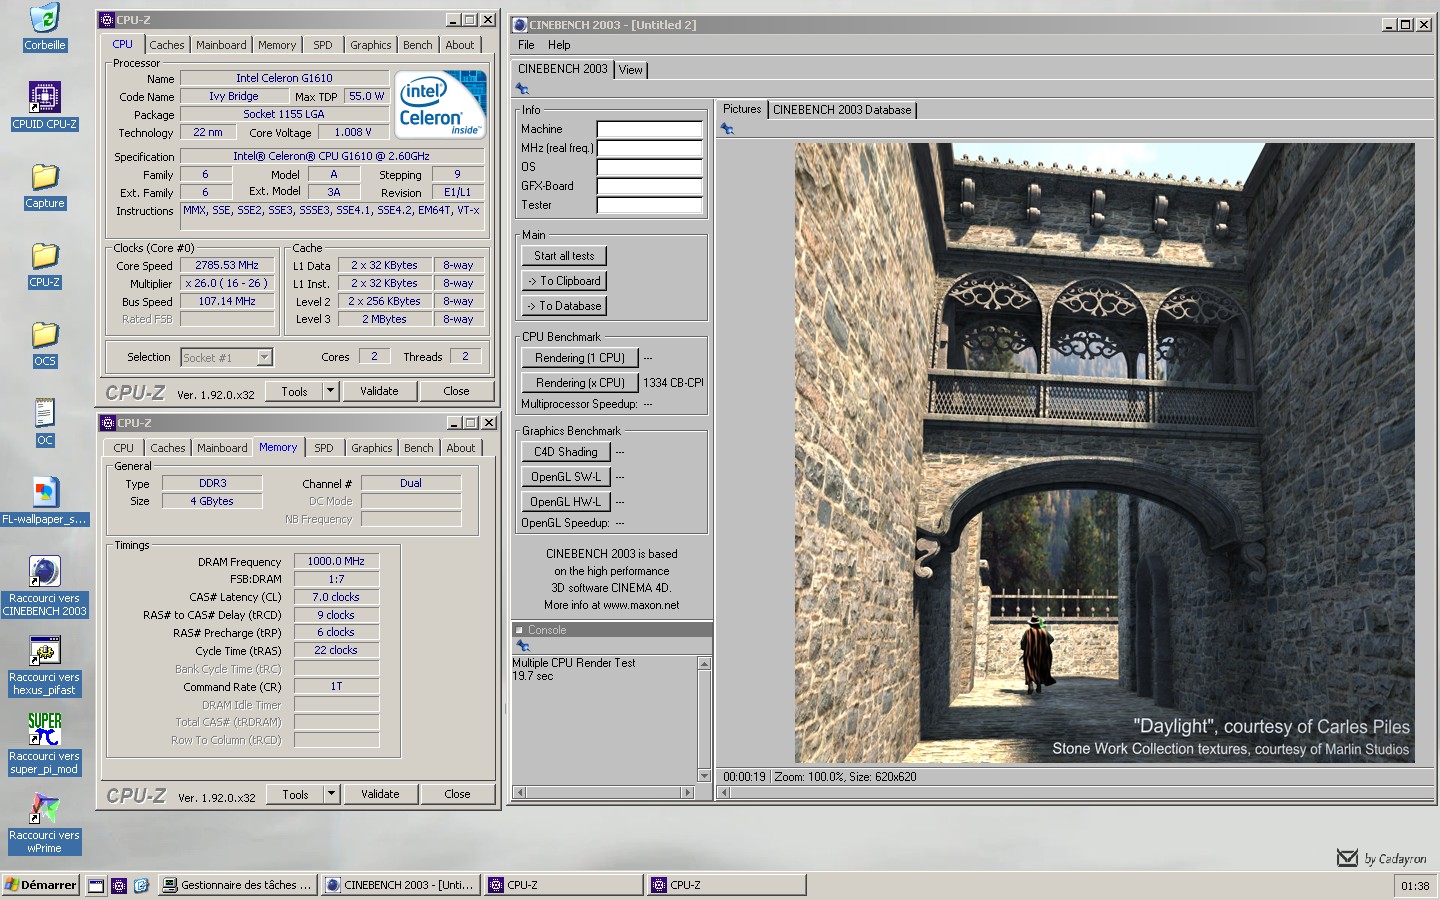Select the Pictures tab
1440x900 pixels.
[742, 109]
